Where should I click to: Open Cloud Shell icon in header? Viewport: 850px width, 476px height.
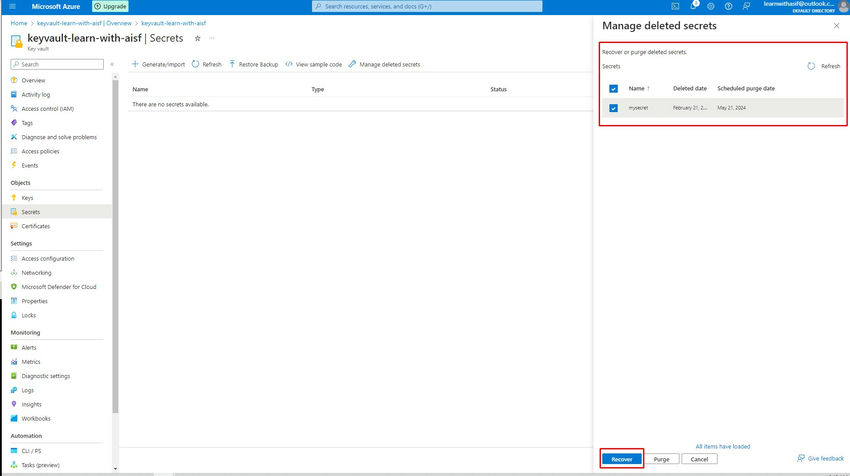[x=675, y=7]
